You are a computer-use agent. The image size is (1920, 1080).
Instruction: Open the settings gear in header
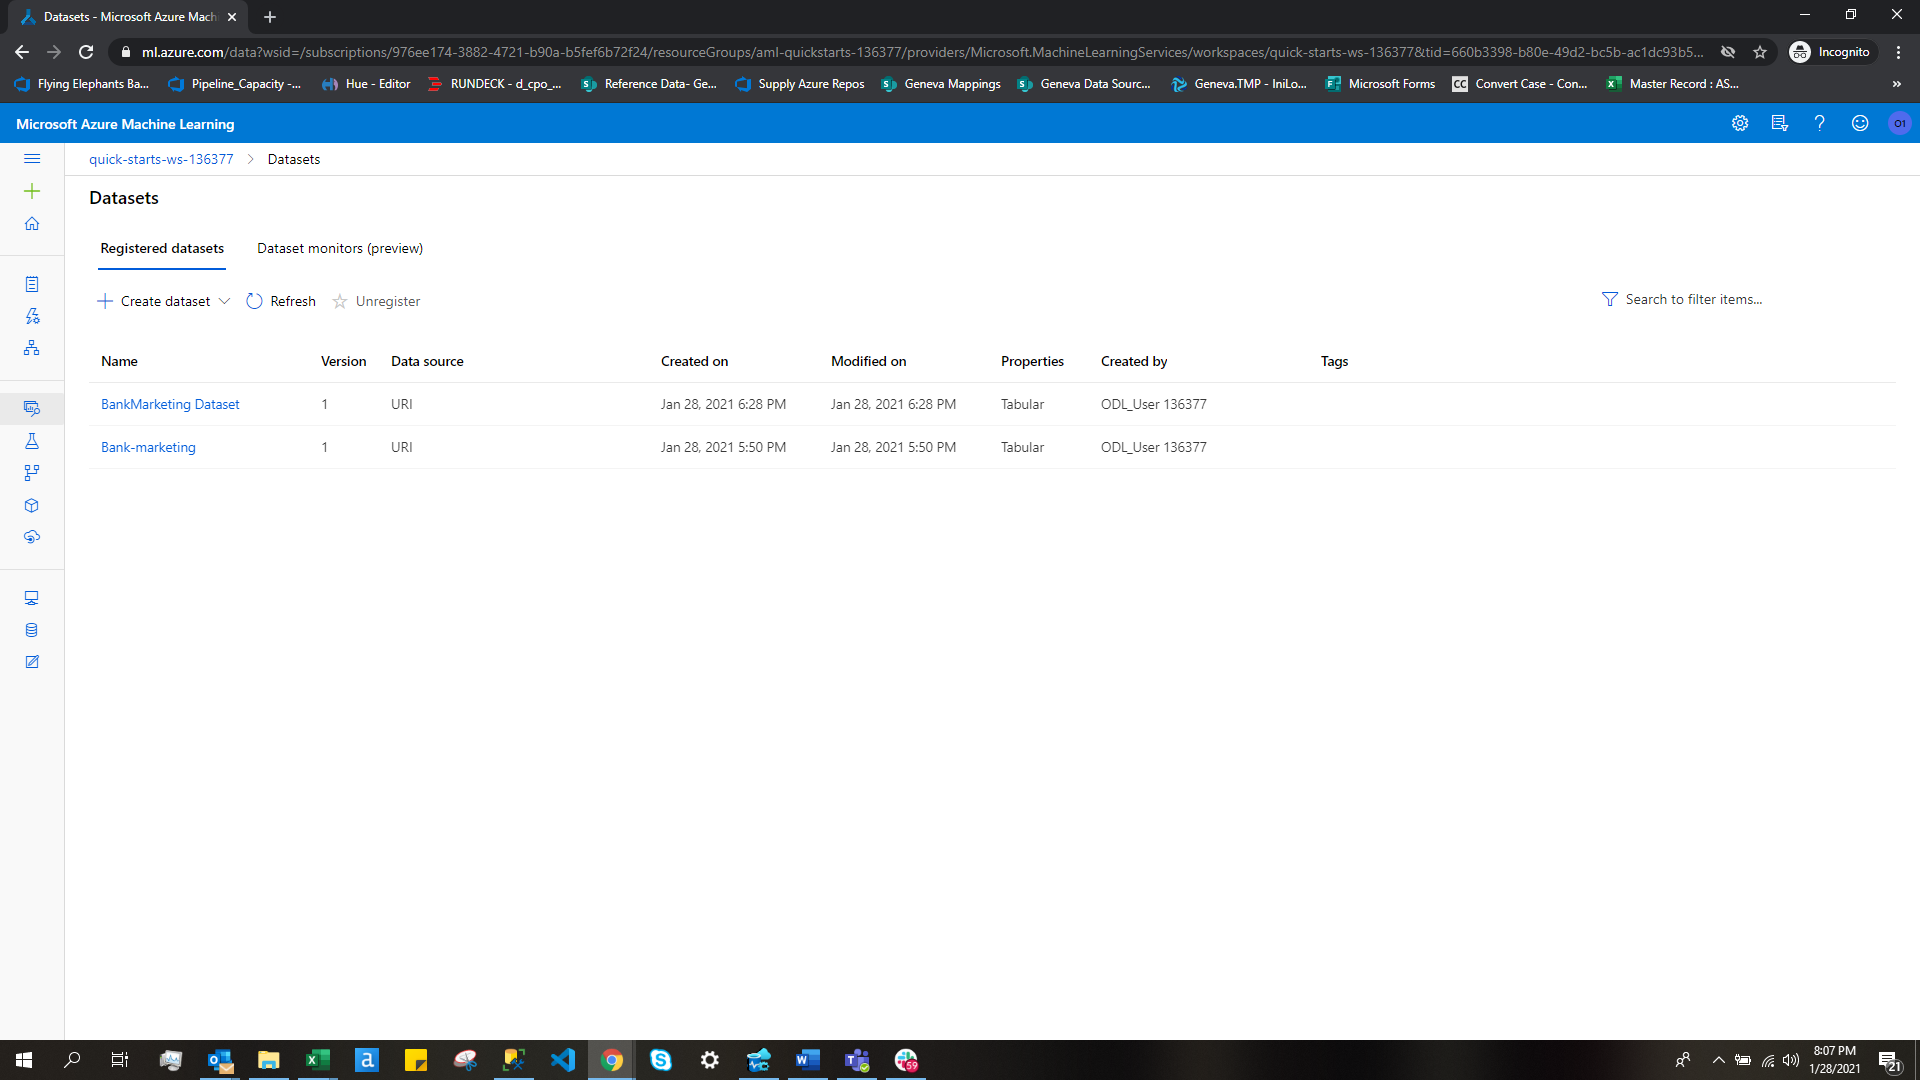[x=1740, y=123]
